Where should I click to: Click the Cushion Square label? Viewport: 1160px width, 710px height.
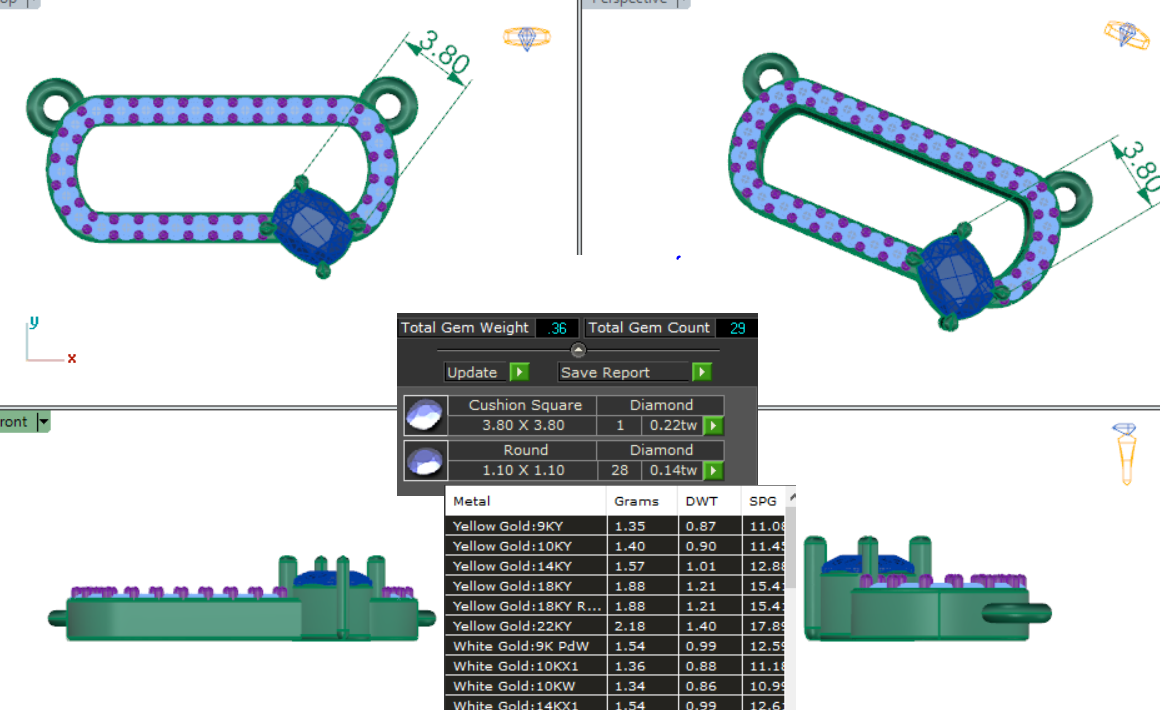click(x=525, y=405)
